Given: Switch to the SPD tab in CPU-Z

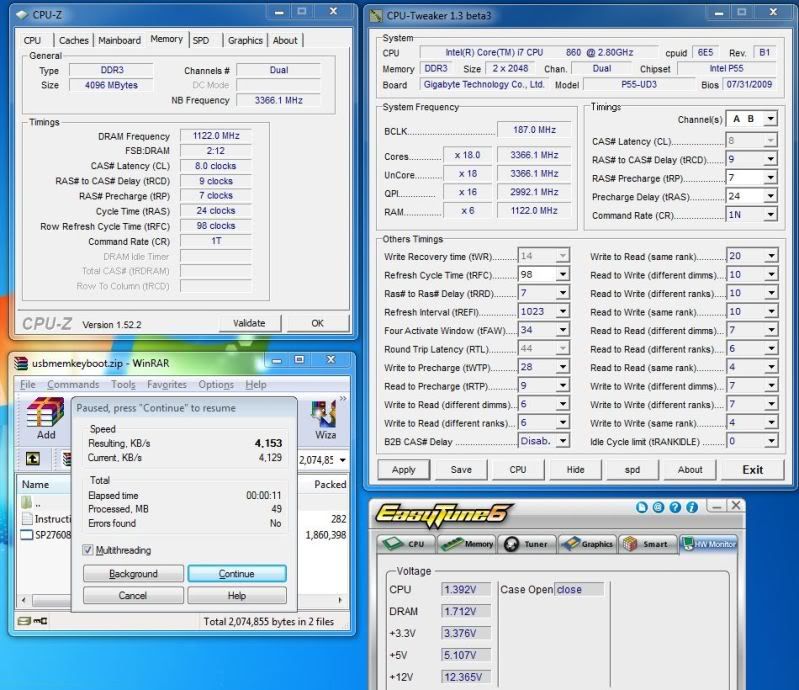Looking at the screenshot, I should coord(201,40).
